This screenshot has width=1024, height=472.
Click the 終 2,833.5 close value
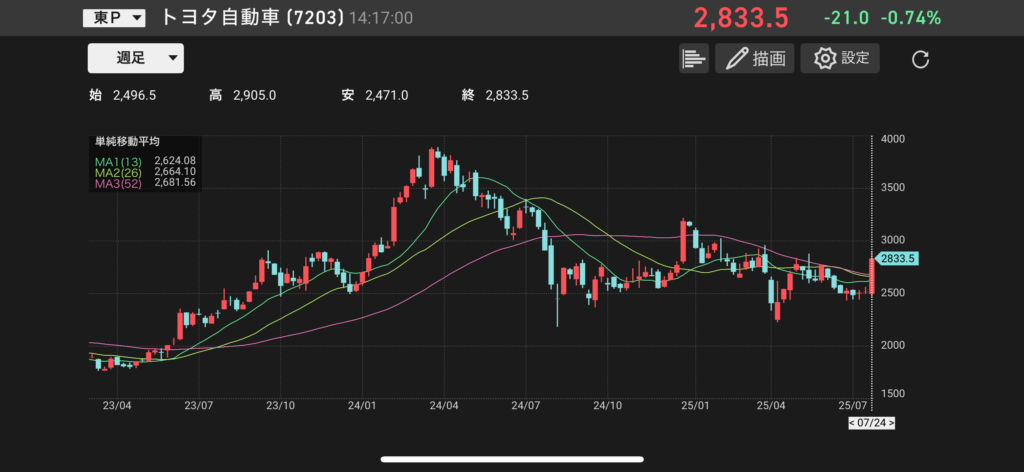pos(495,96)
